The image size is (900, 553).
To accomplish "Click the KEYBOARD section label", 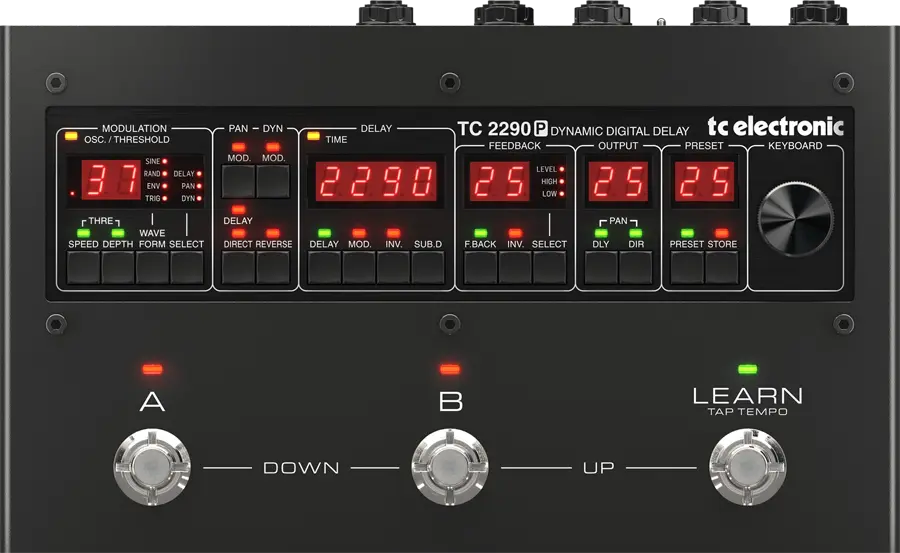I will click(795, 146).
